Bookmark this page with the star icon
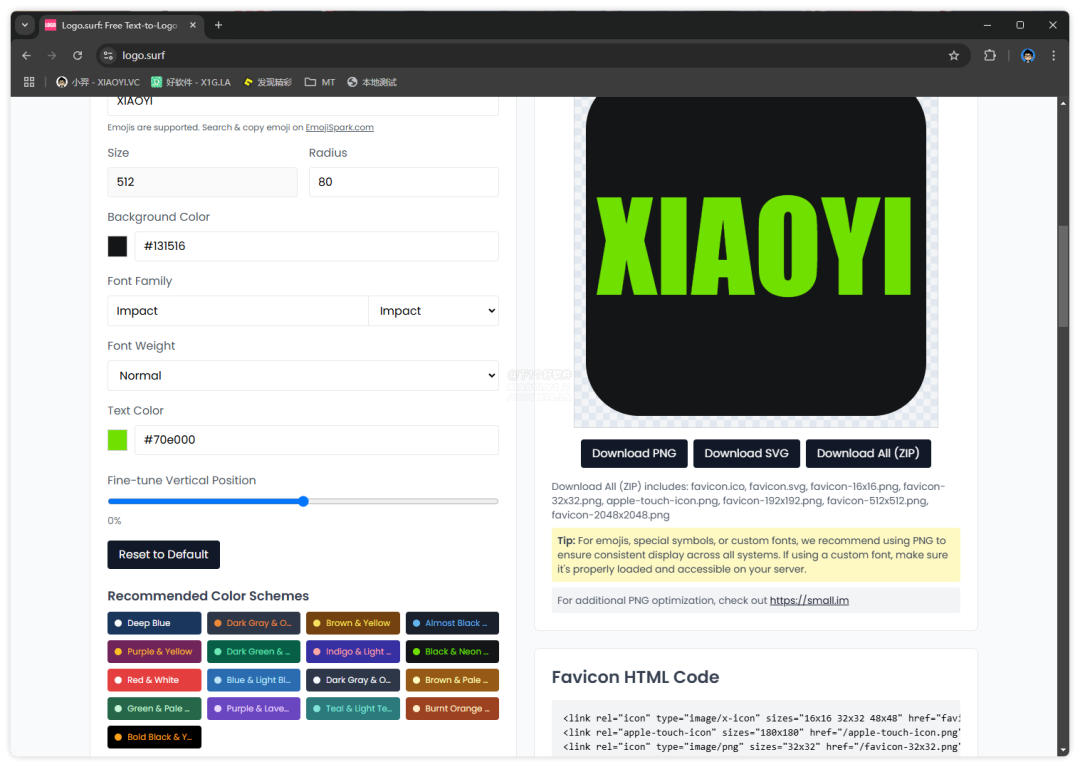 point(954,56)
